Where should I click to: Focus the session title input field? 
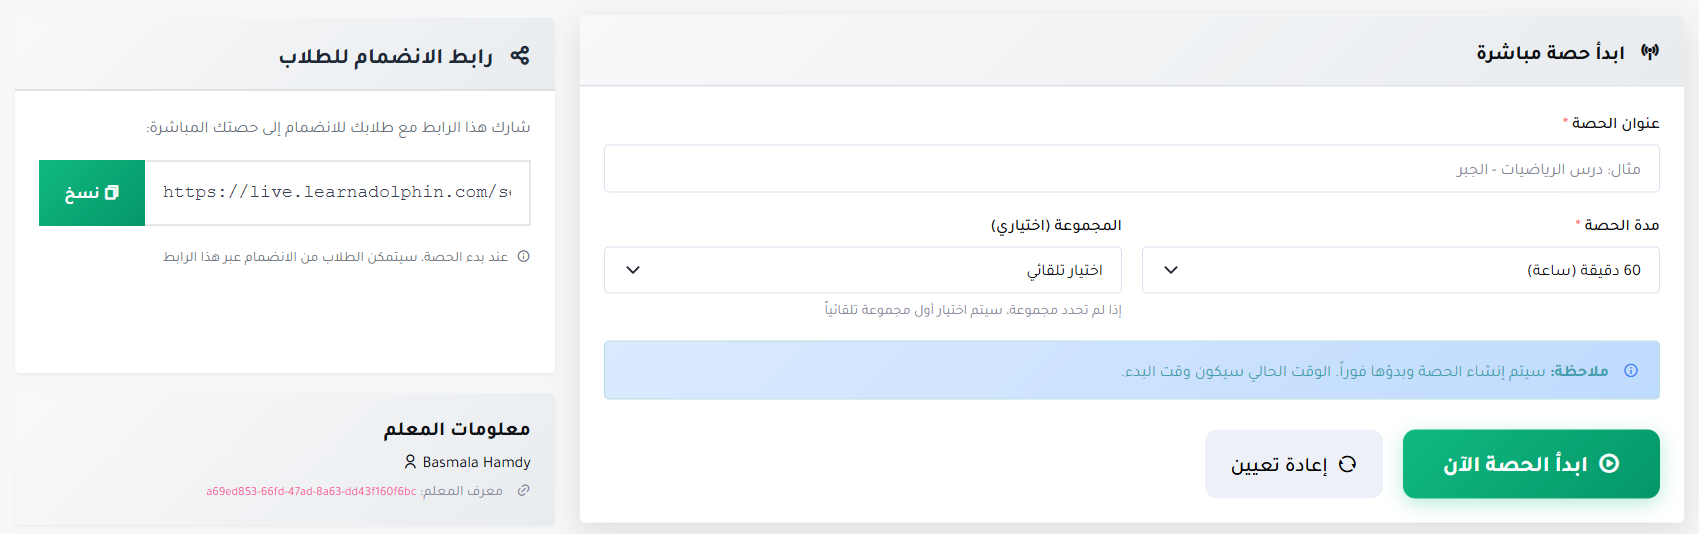tap(1131, 169)
